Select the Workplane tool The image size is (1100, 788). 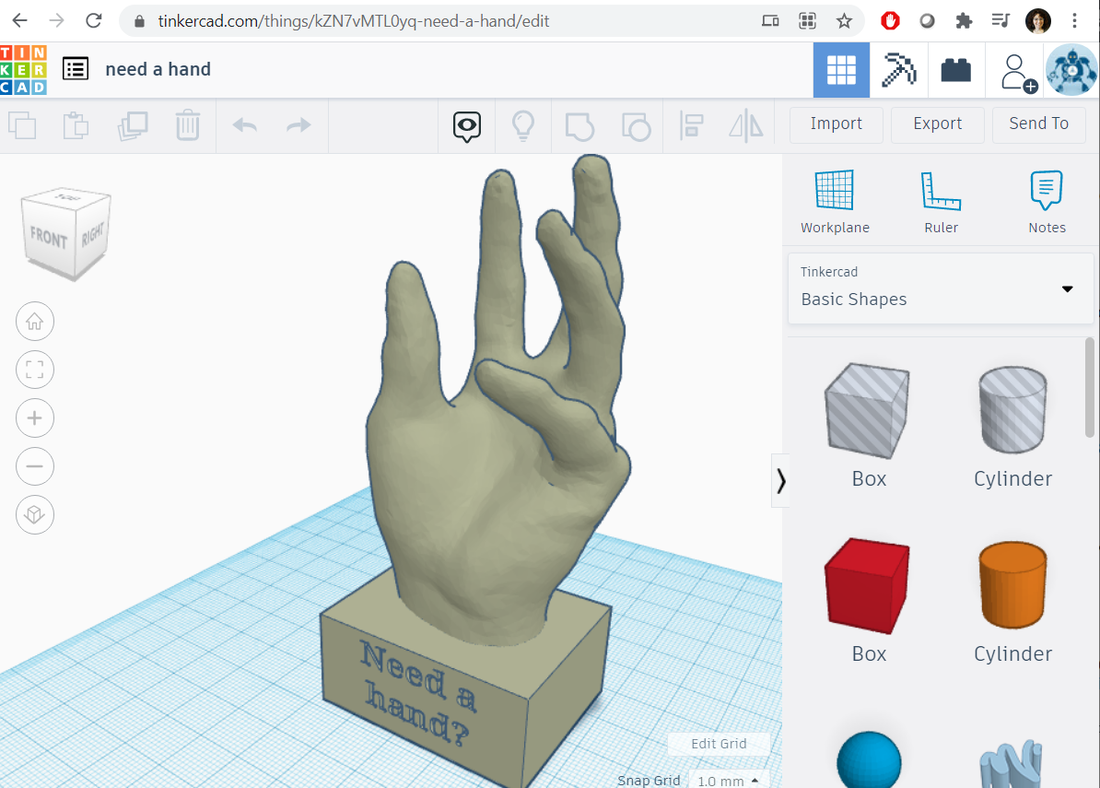tap(835, 201)
